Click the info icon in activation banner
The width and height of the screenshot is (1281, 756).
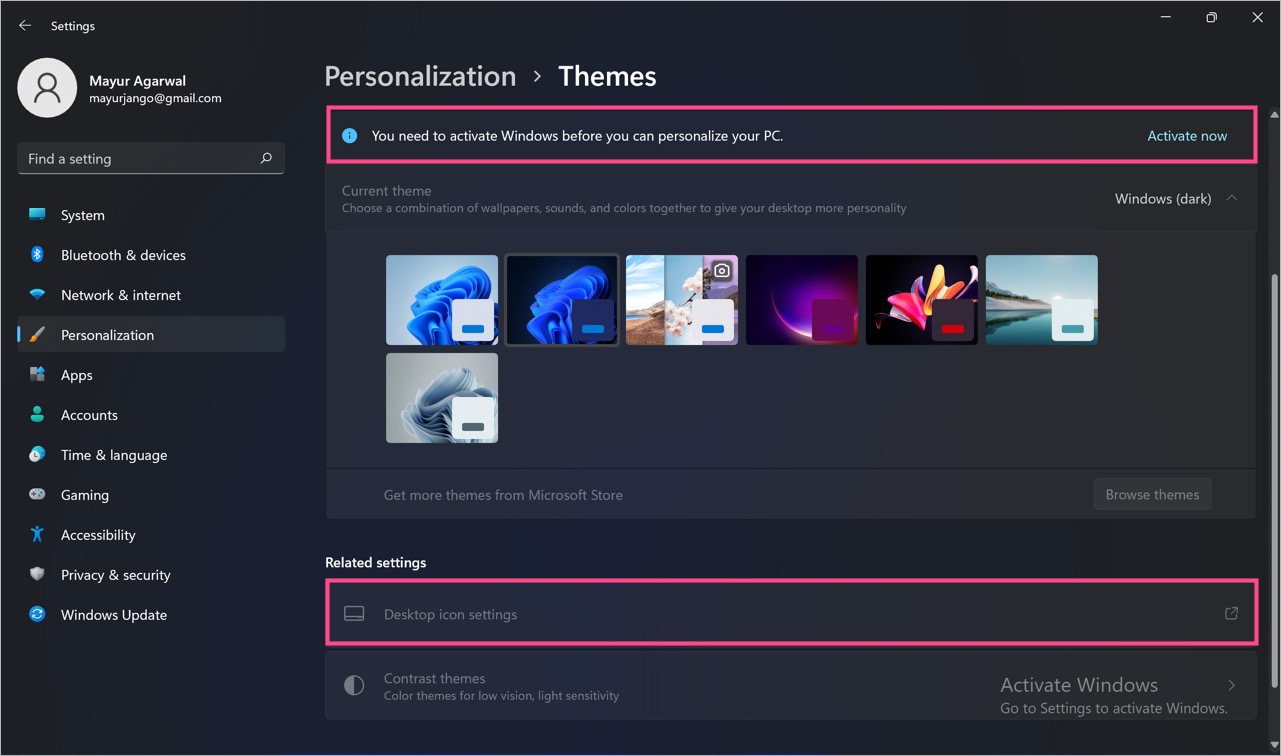tap(349, 135)
